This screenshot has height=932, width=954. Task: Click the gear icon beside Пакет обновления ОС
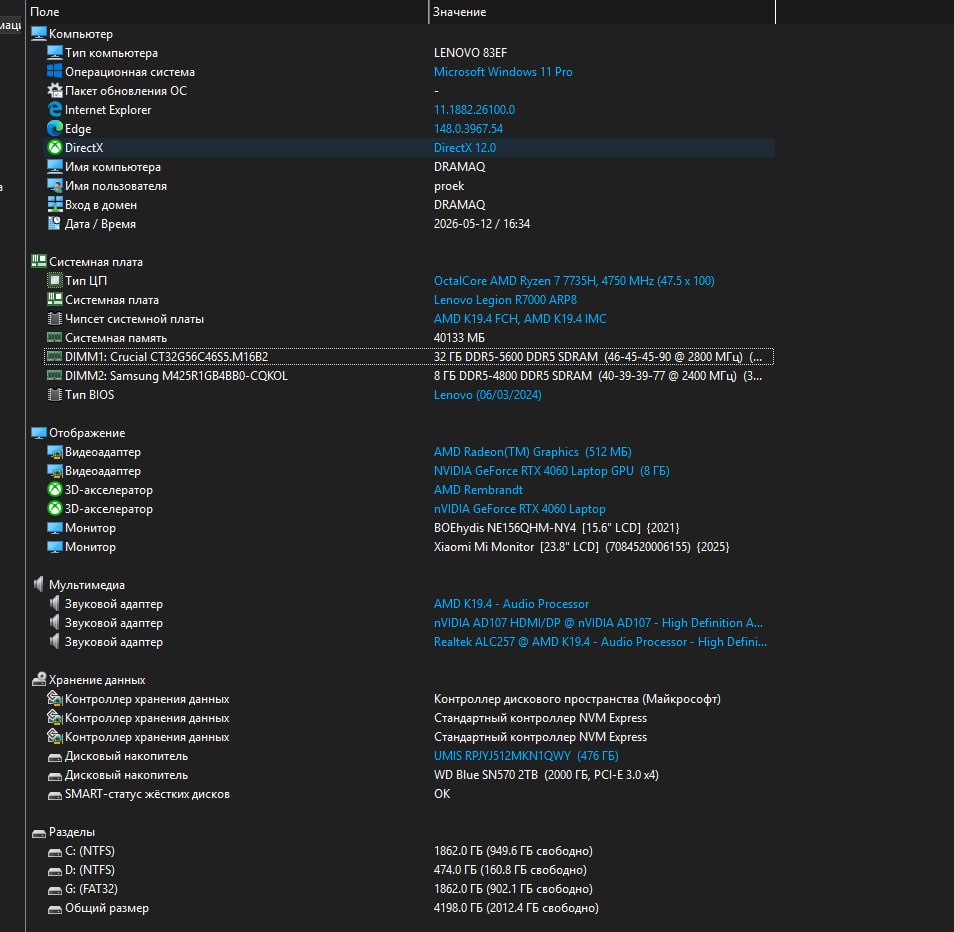click(55, 91)
